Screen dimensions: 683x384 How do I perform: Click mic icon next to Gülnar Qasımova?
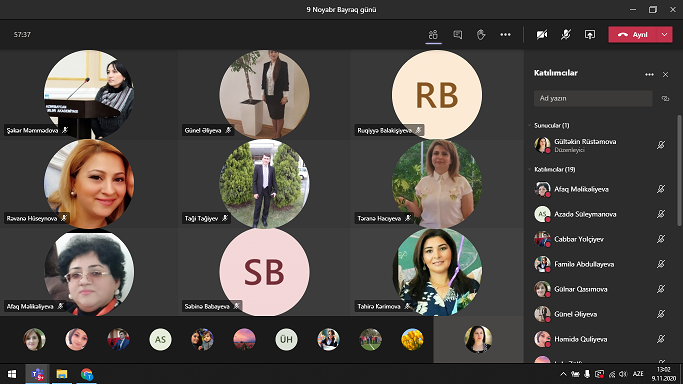(661, 289)
